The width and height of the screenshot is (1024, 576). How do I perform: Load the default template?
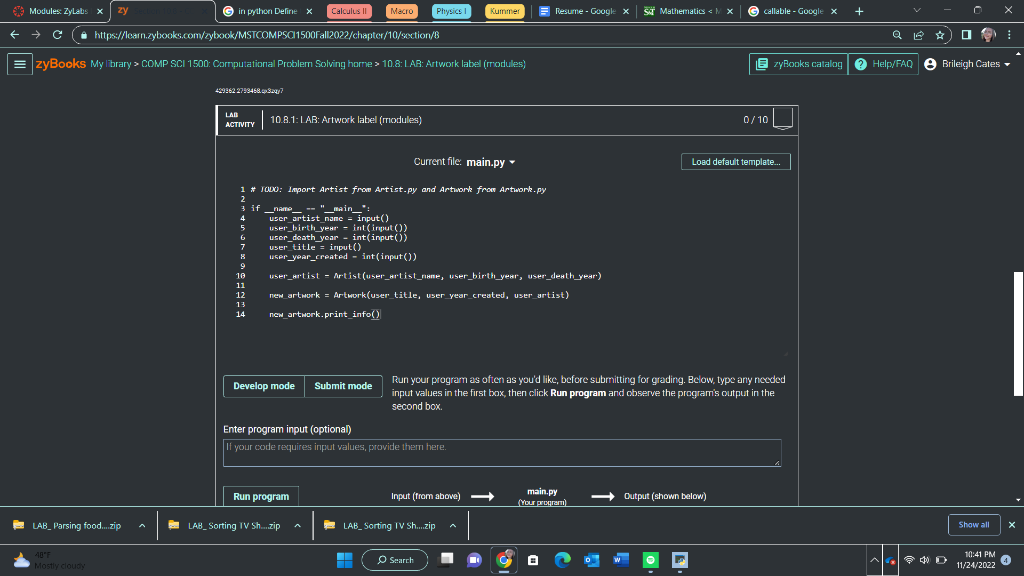[735, 161]
